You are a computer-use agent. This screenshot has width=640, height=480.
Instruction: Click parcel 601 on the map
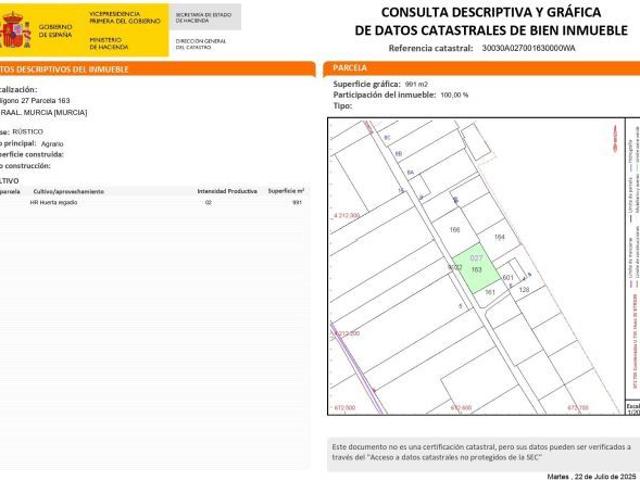pyautogui.click(x=507, y=277)
